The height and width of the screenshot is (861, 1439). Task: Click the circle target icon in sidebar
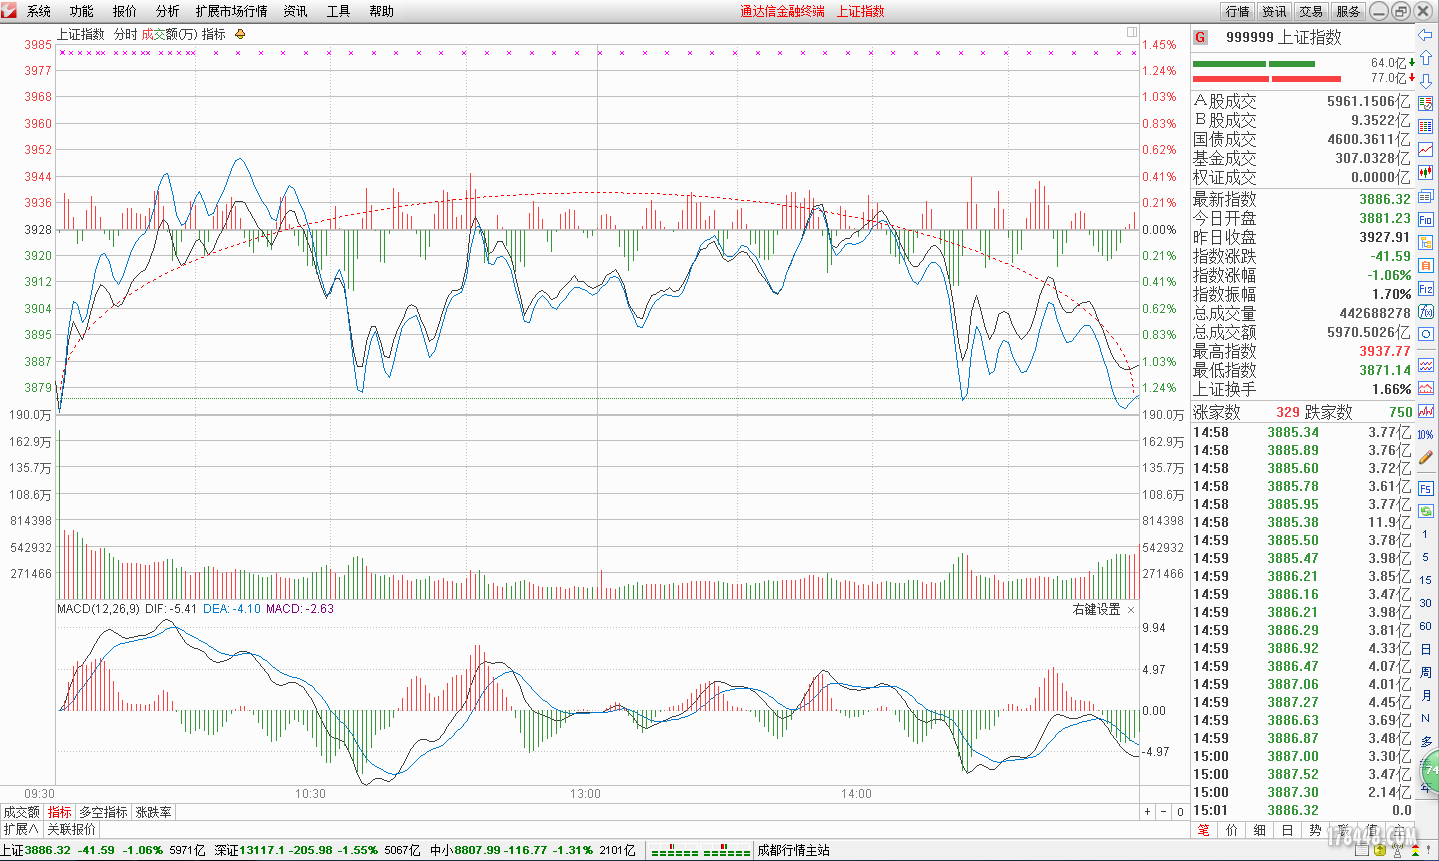pos(1426,334)
